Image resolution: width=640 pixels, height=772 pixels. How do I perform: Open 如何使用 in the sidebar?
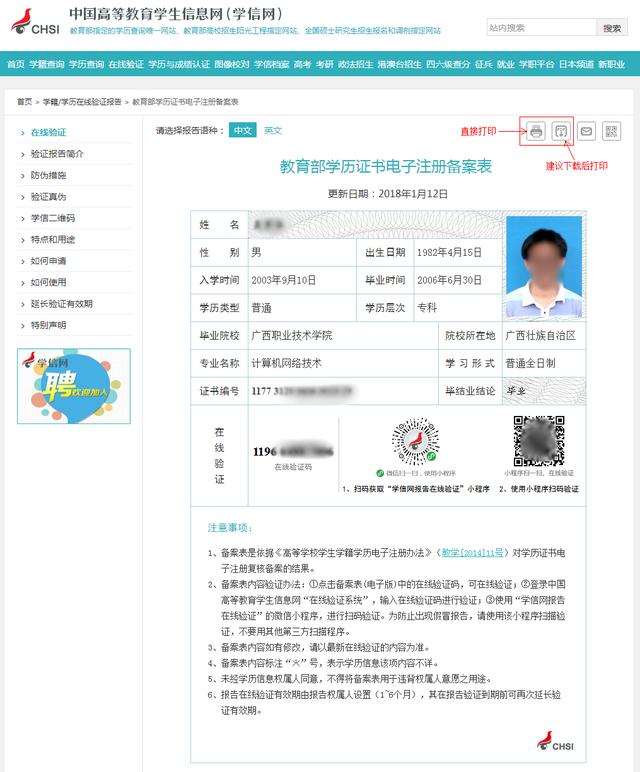[x=48, y=283]
